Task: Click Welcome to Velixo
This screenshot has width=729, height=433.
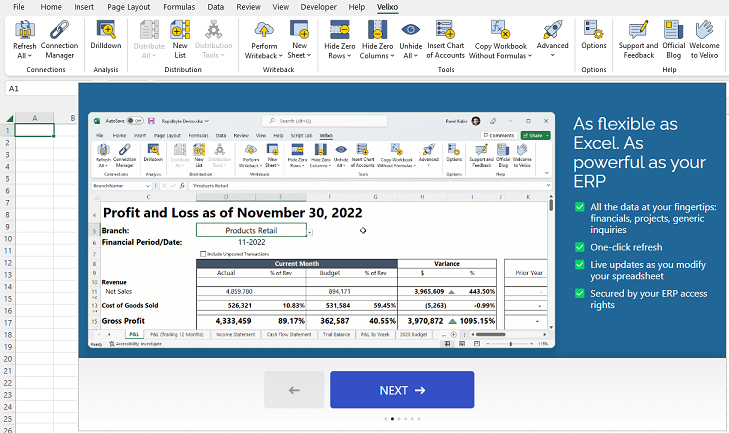Action: (x=704, y=40)
